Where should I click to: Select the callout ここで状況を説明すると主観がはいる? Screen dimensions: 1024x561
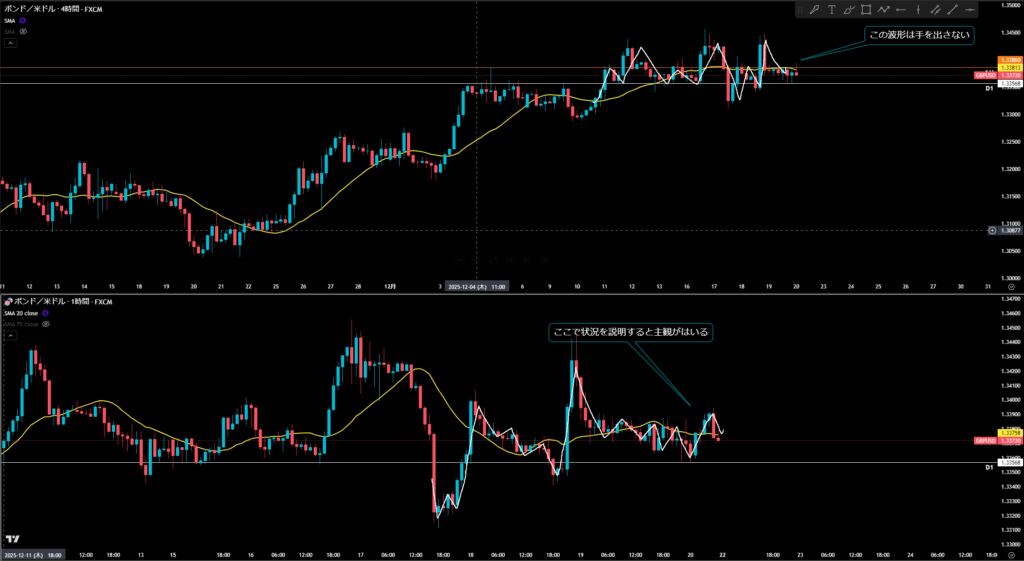tap(630, 332)
